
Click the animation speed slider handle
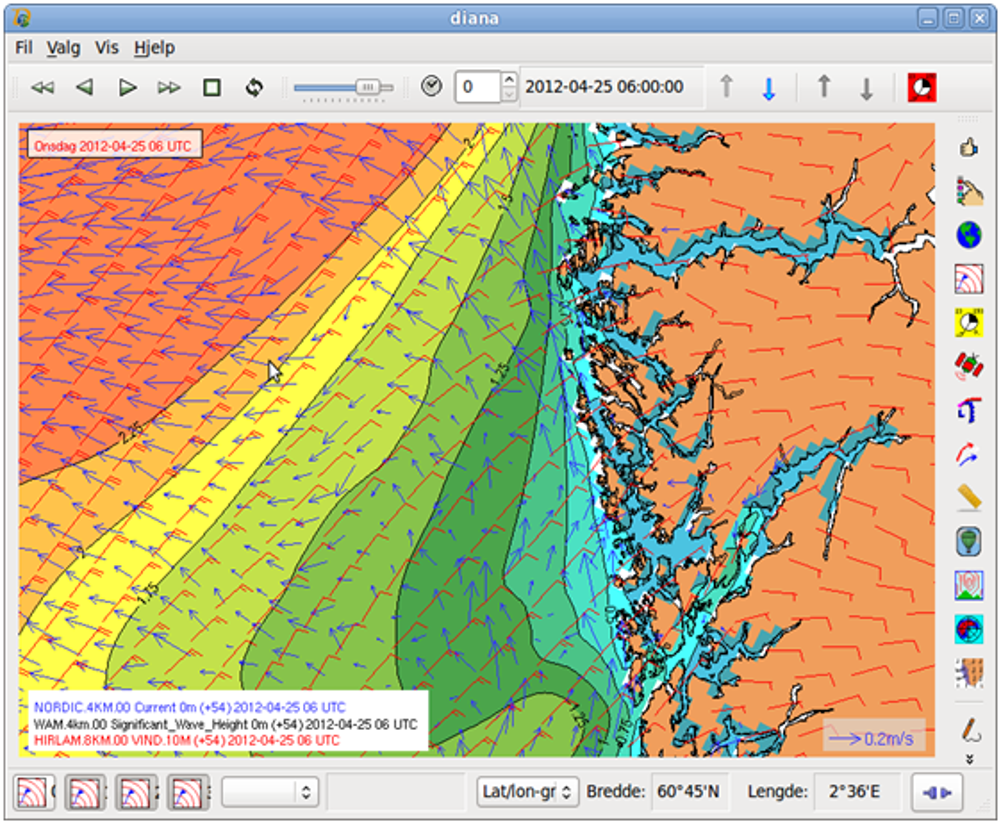(x=369, y=88)
